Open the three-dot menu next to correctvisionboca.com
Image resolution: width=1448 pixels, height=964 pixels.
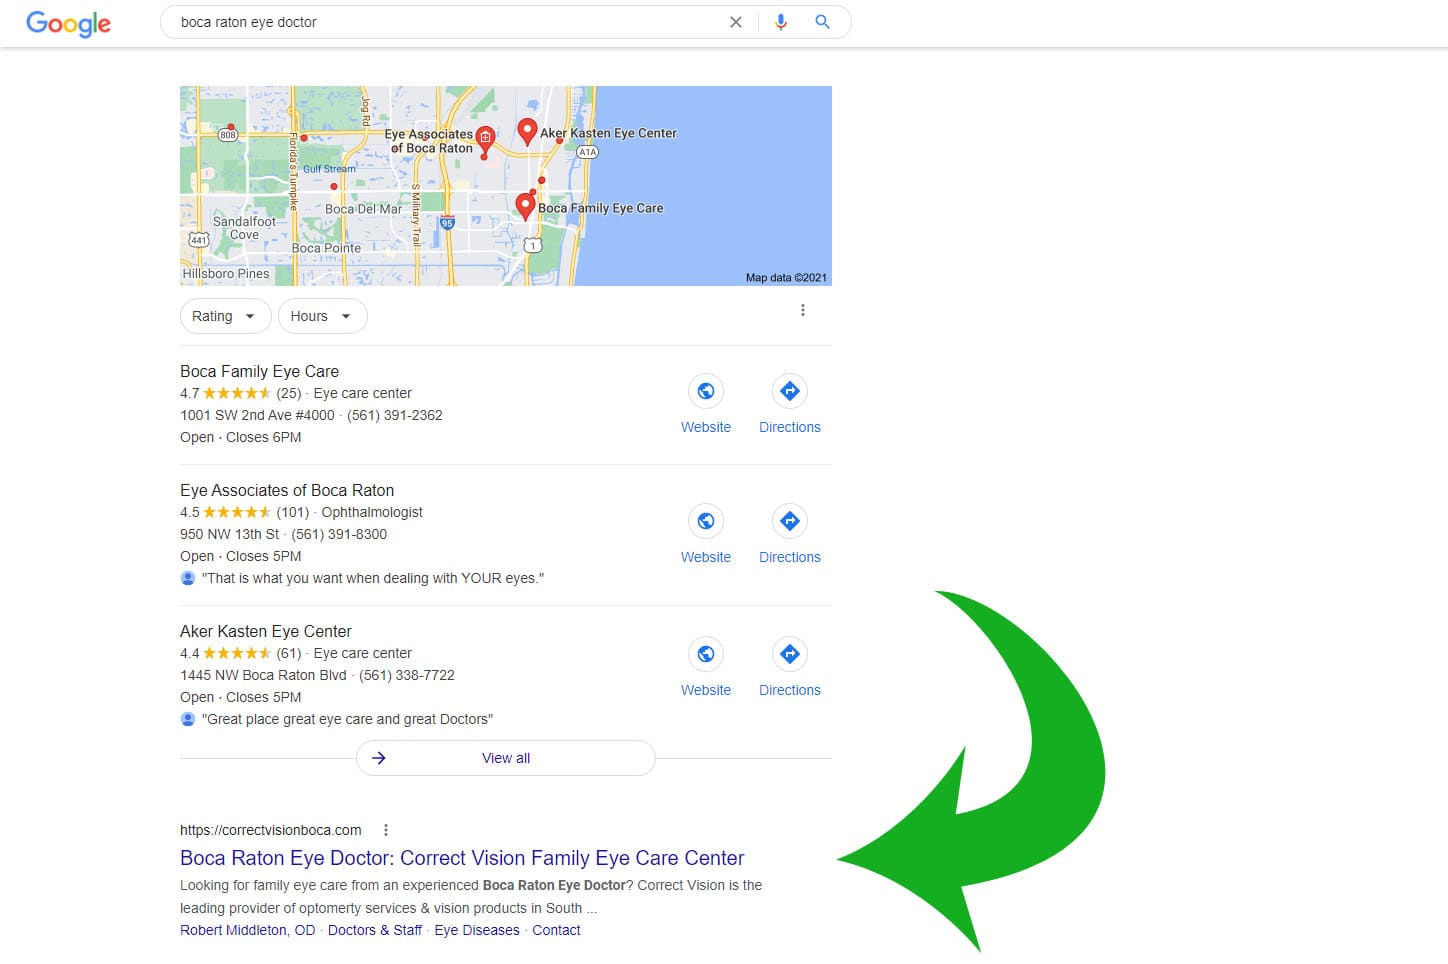pyautogui.click(x=386, y=830)
